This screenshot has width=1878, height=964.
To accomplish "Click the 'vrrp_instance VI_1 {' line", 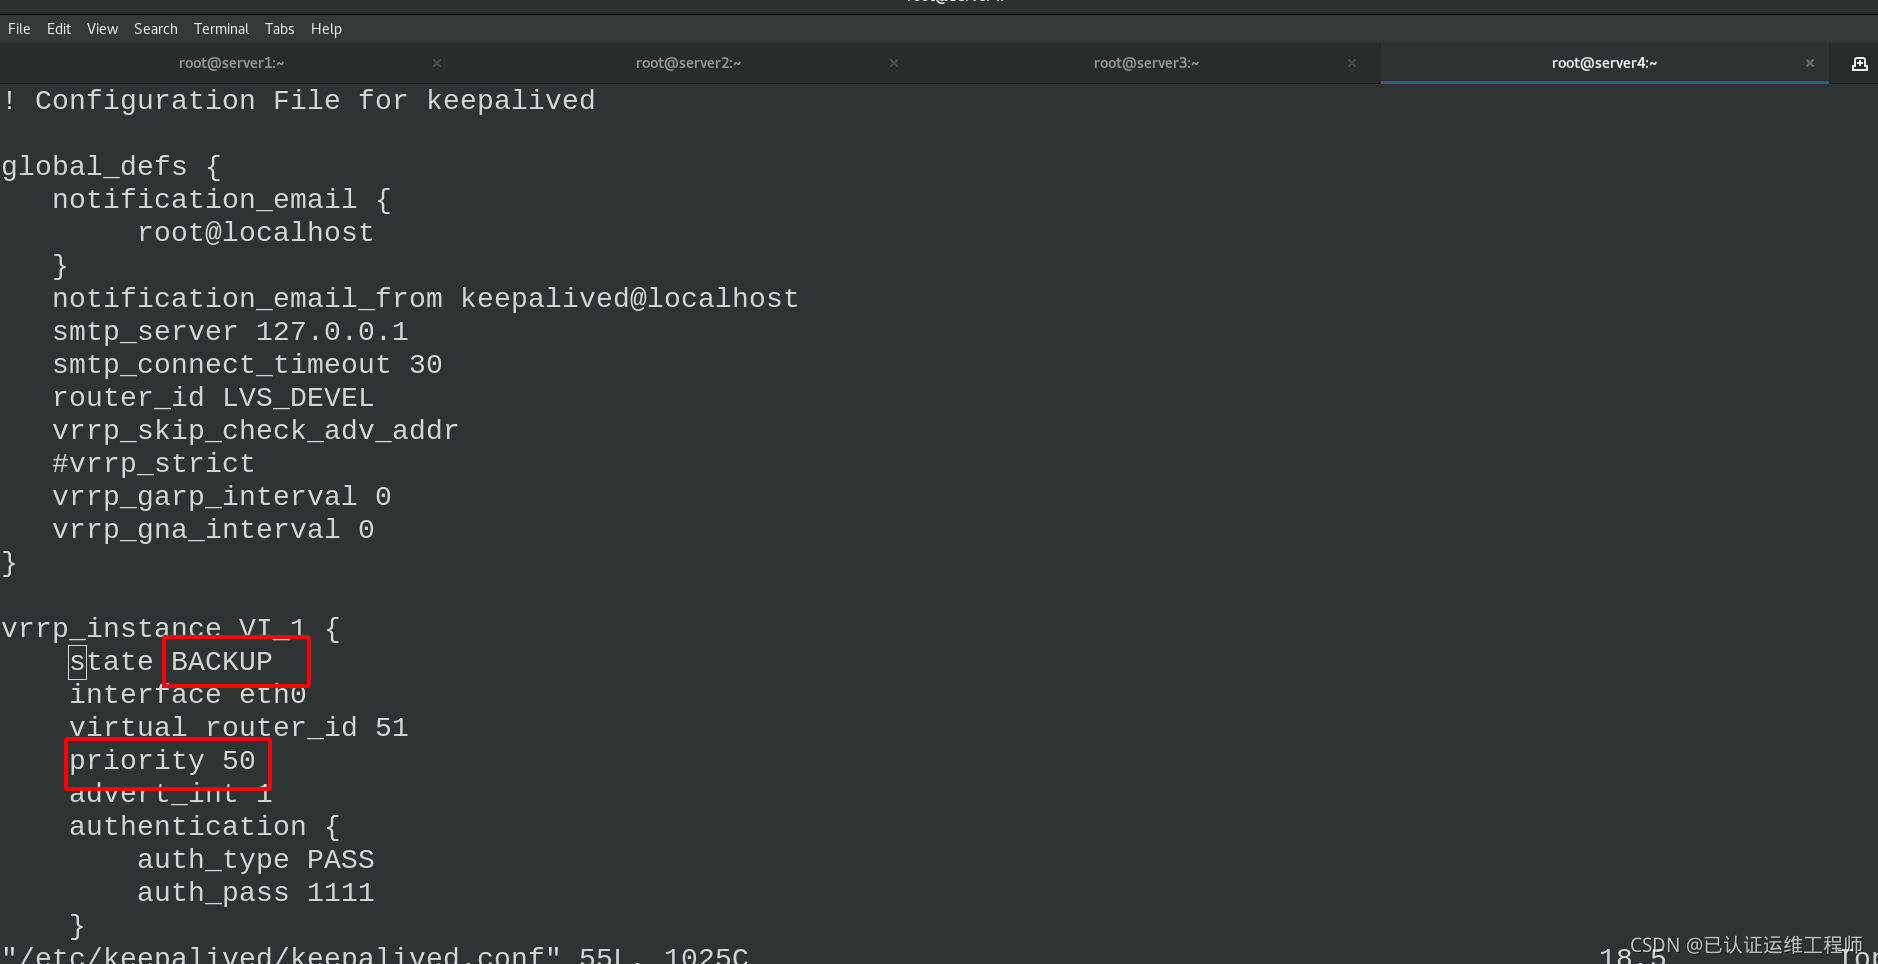I will click(x=171, y=629).
